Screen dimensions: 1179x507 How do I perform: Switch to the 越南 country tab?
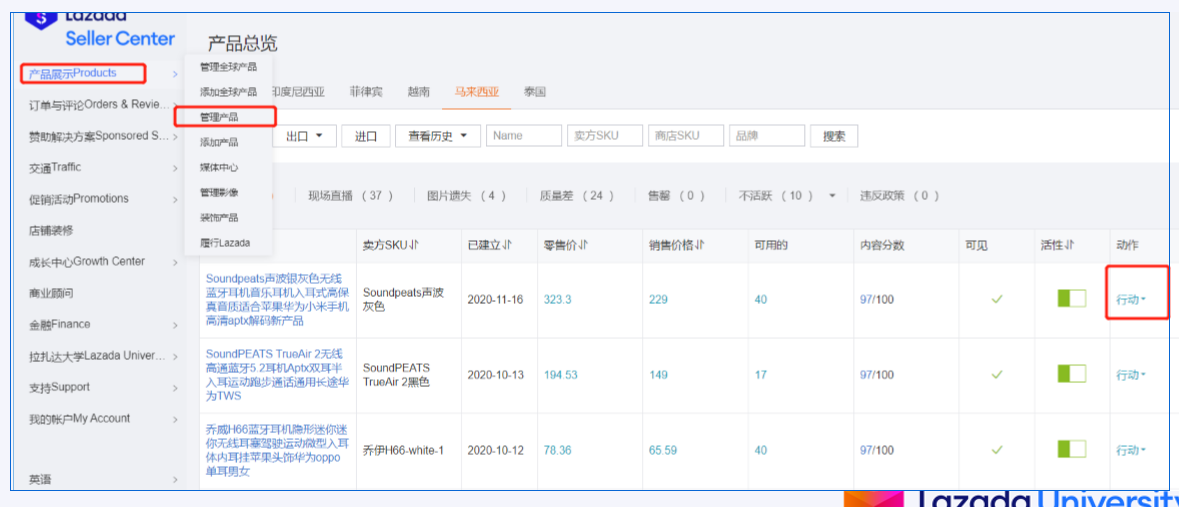tap(419, 93)
